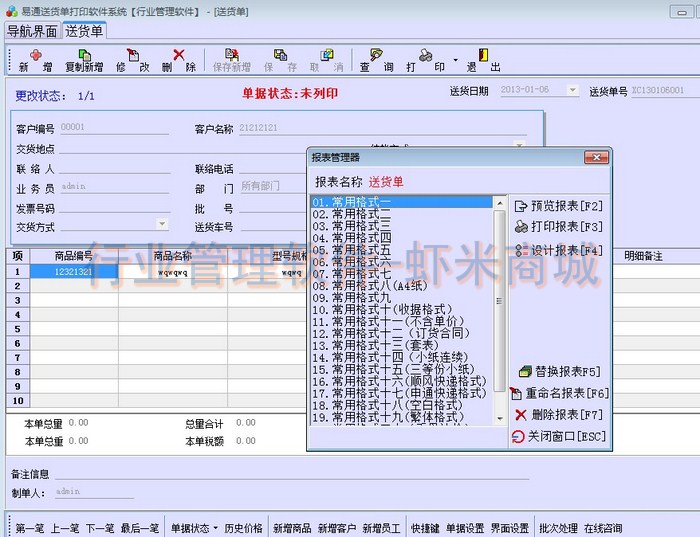Select report format 17 (申通快递格式)
This screenshot has width=700, height=537.
tap(399, 394)
